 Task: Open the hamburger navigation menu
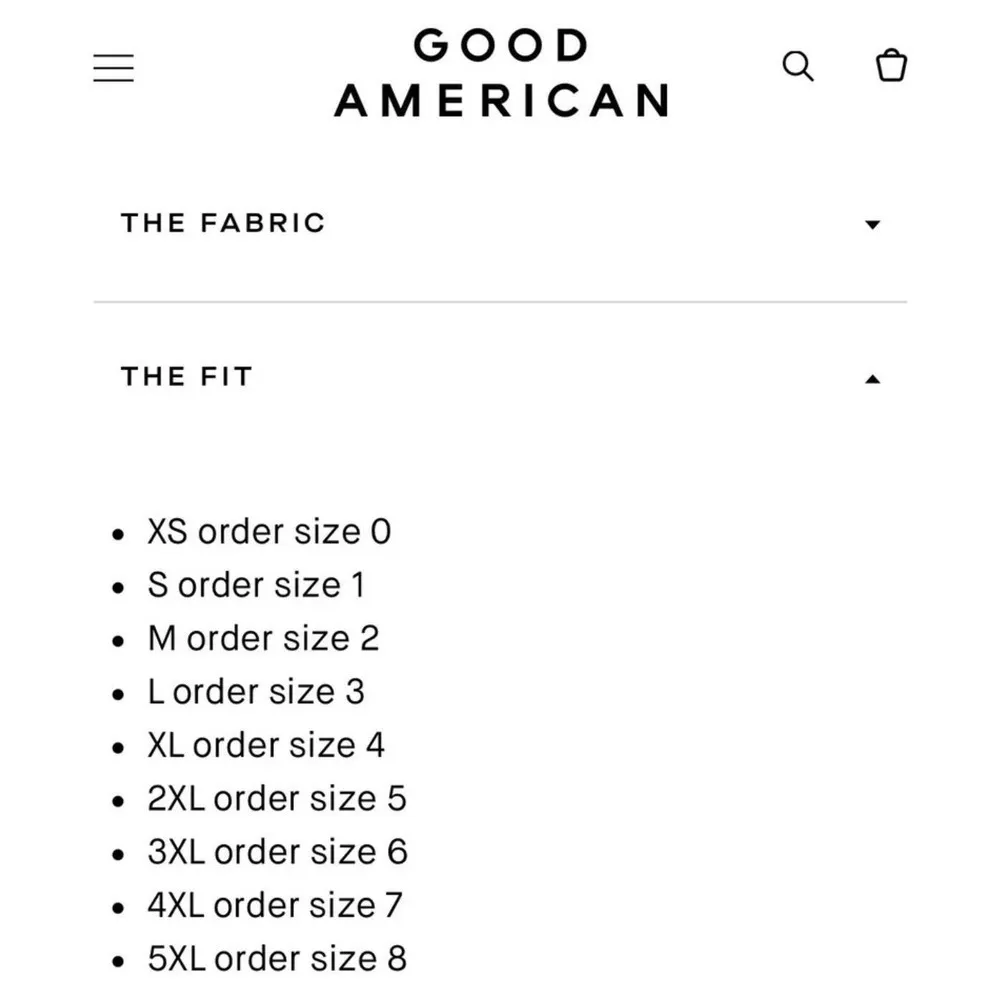[x=113, y=67]
